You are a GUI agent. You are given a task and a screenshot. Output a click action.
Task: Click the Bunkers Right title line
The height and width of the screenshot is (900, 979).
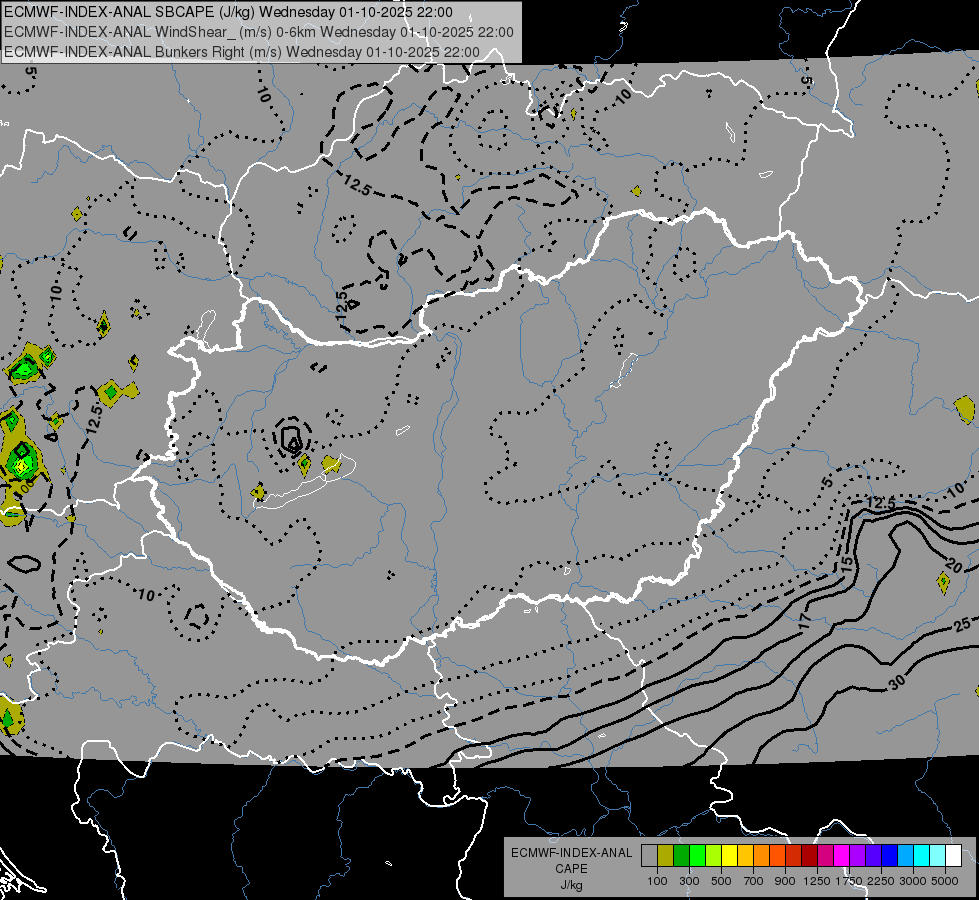point(242,52)
